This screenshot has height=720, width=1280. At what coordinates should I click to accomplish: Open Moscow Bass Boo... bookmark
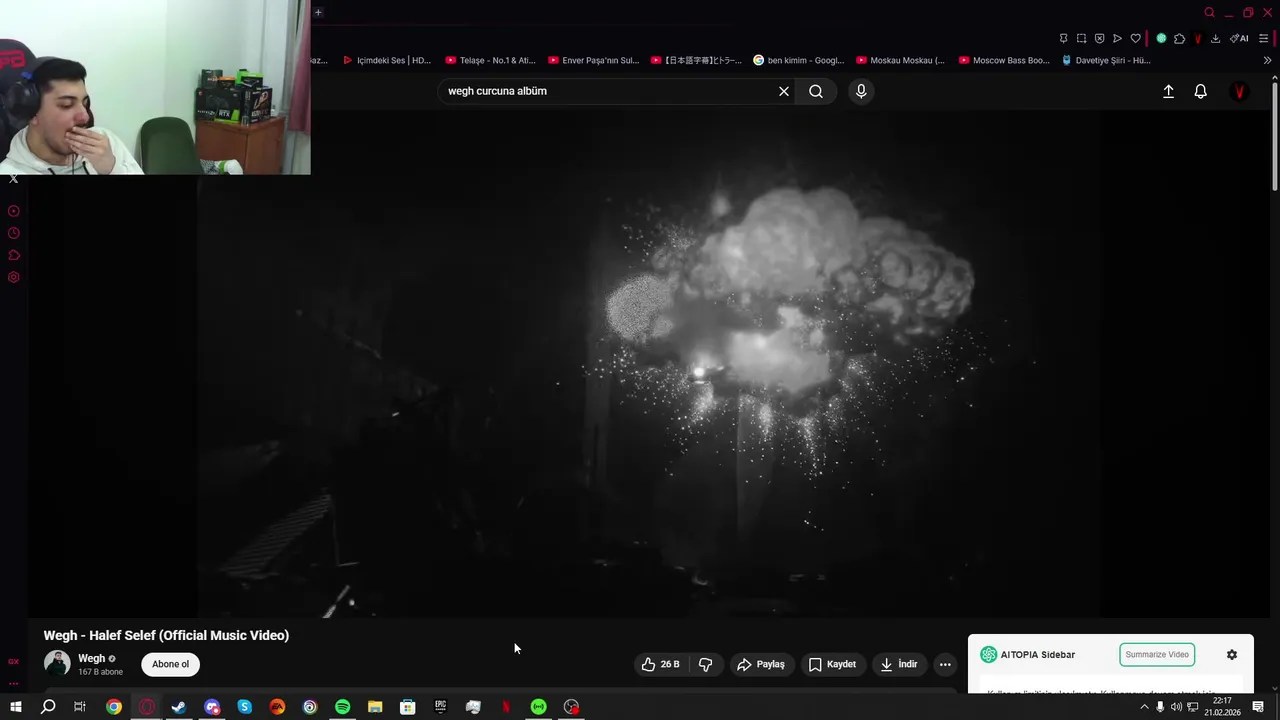pyautogui.click(x=1004, y=60)
